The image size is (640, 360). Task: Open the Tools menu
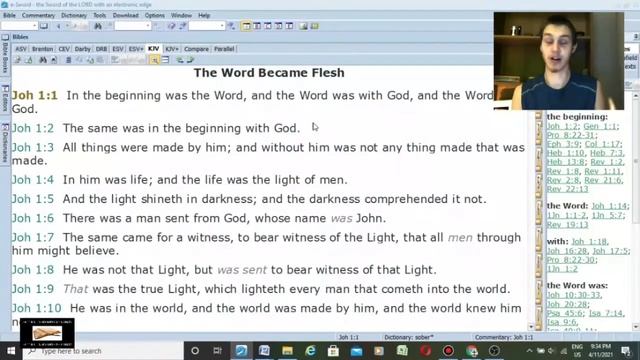[100, 16]
